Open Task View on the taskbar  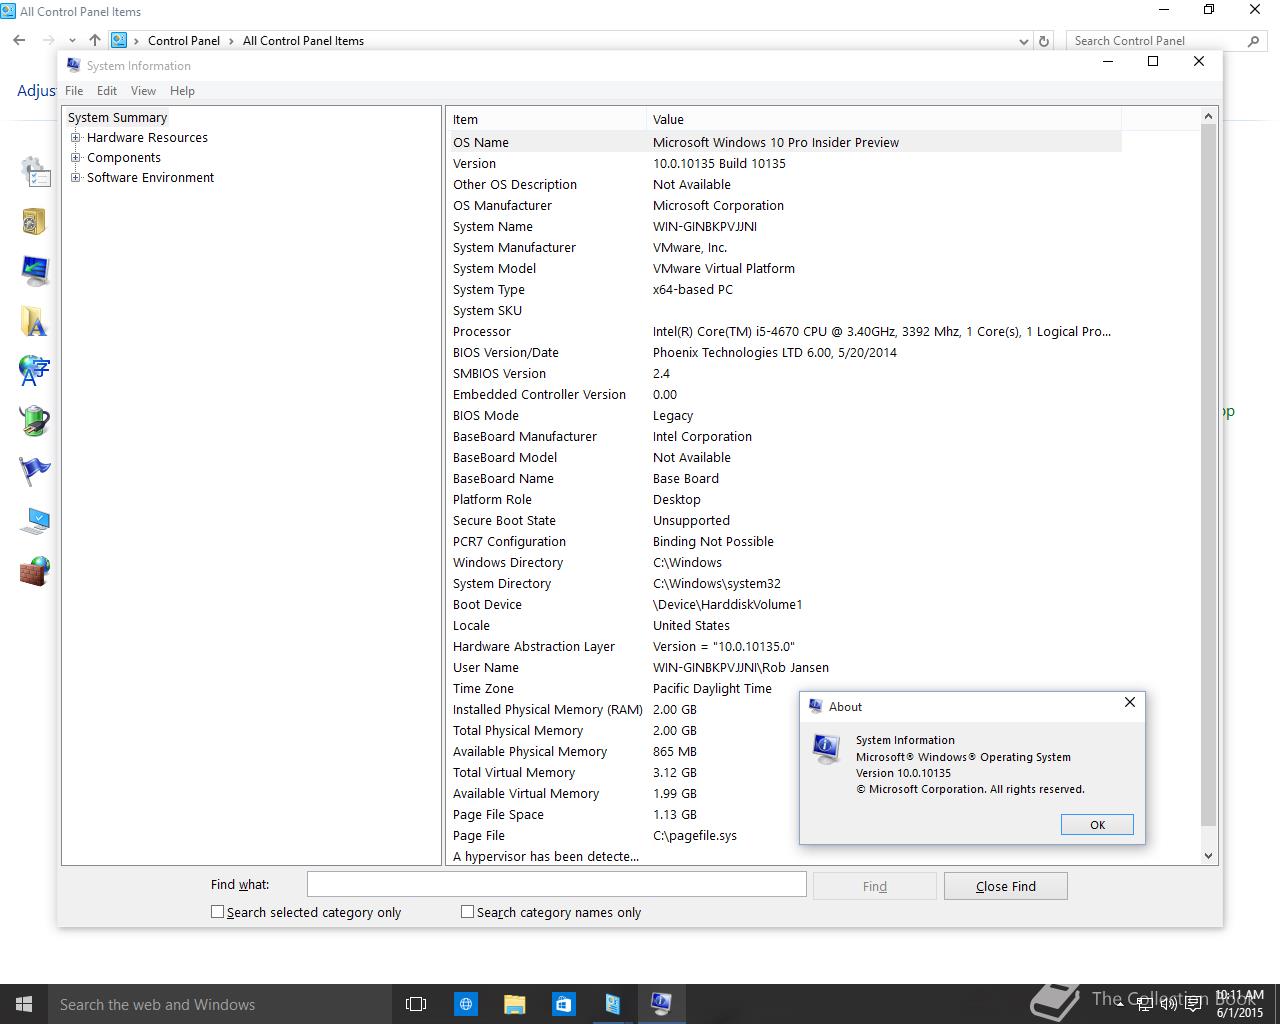coord(416,1004)
